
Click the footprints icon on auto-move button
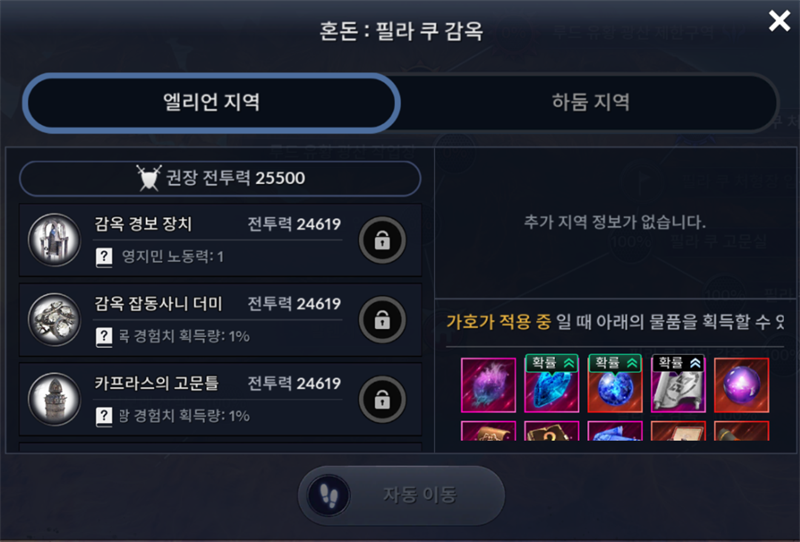(x=329, y=495)
